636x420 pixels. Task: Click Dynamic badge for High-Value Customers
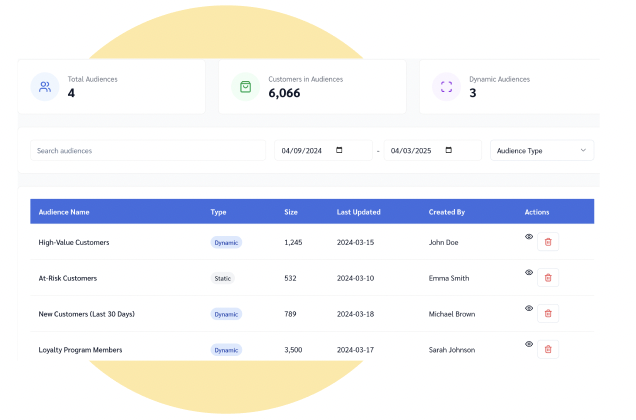pos(226,242)
